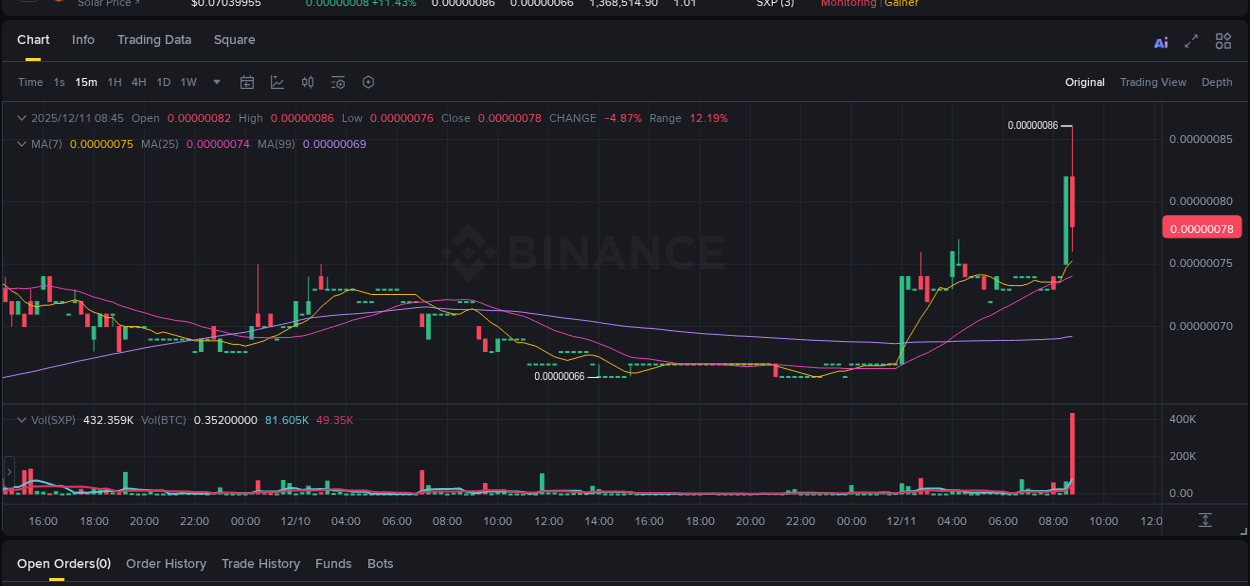
Task: Enable the 1s timeframe interval
Action: pyautogui.click(x=58, y=82)
